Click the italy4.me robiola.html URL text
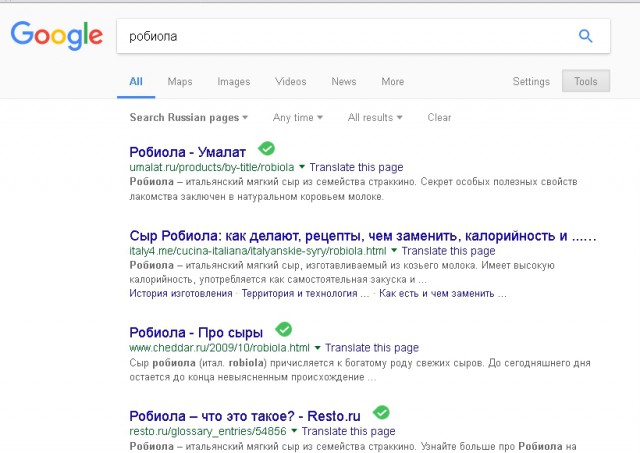 click(x=258, y=251)
